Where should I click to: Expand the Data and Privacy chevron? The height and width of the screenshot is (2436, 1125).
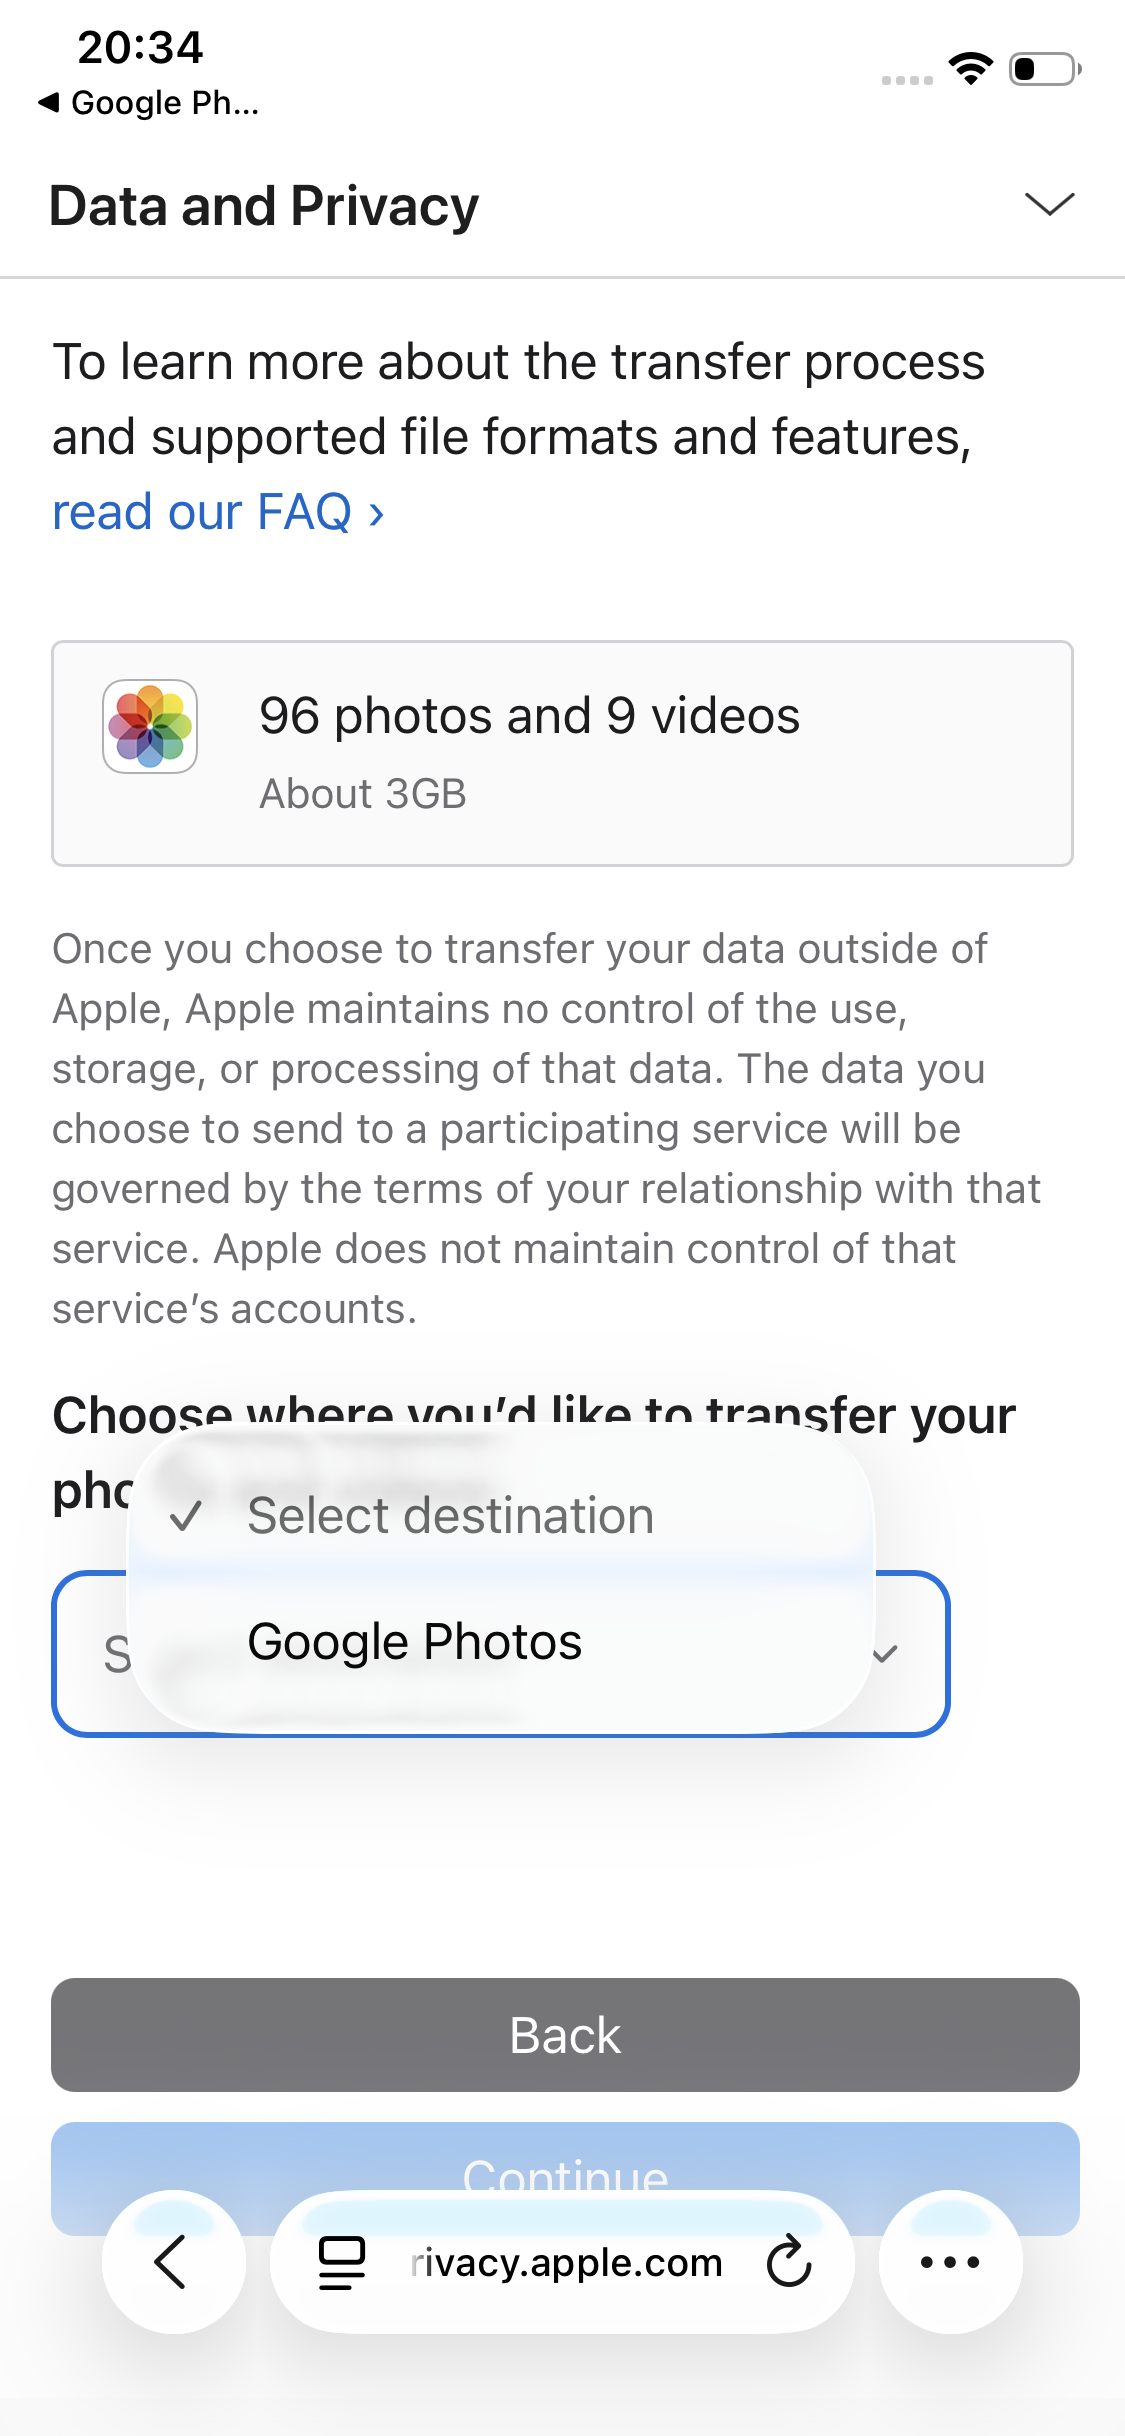pyautogui.click(x=1049, y=204)
